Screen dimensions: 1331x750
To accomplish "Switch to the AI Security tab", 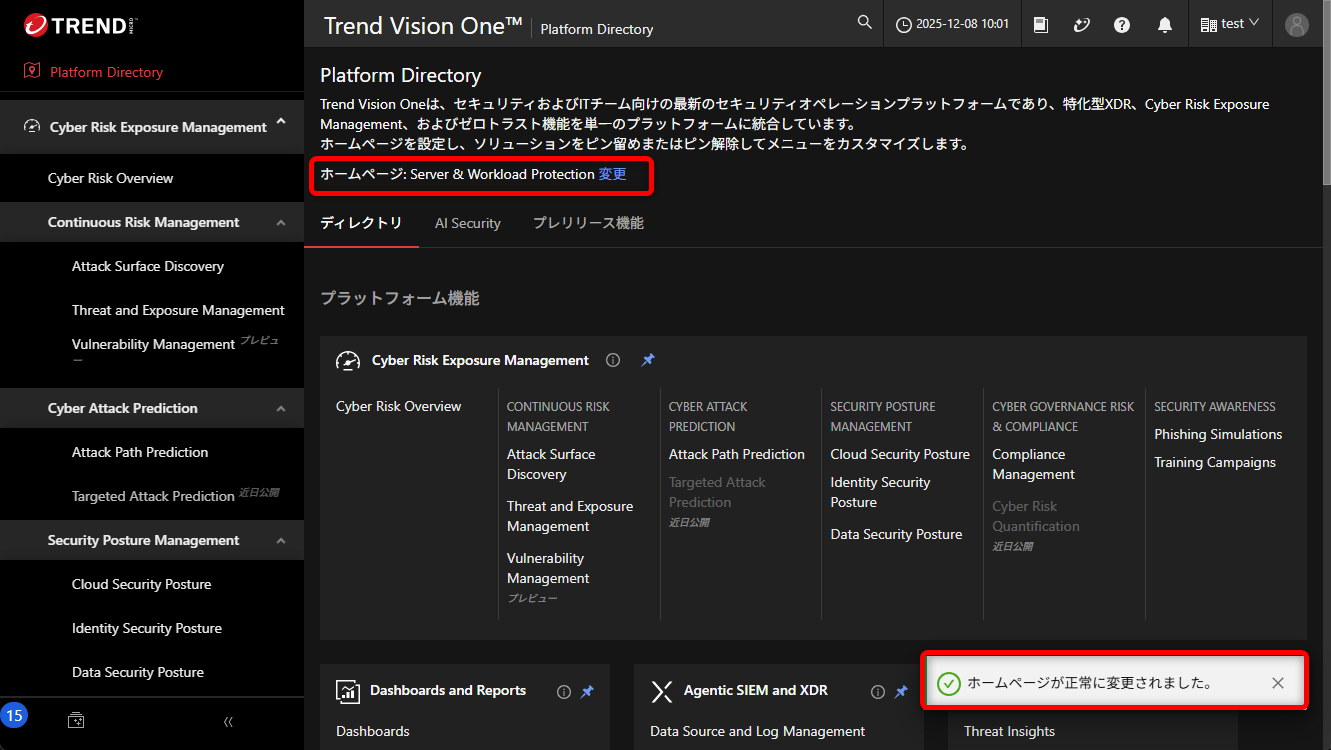I will click(467, 223).
